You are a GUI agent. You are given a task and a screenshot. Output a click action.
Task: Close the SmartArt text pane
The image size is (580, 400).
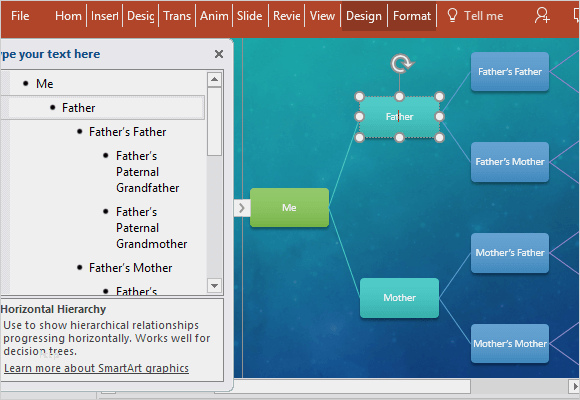(219, 54)
